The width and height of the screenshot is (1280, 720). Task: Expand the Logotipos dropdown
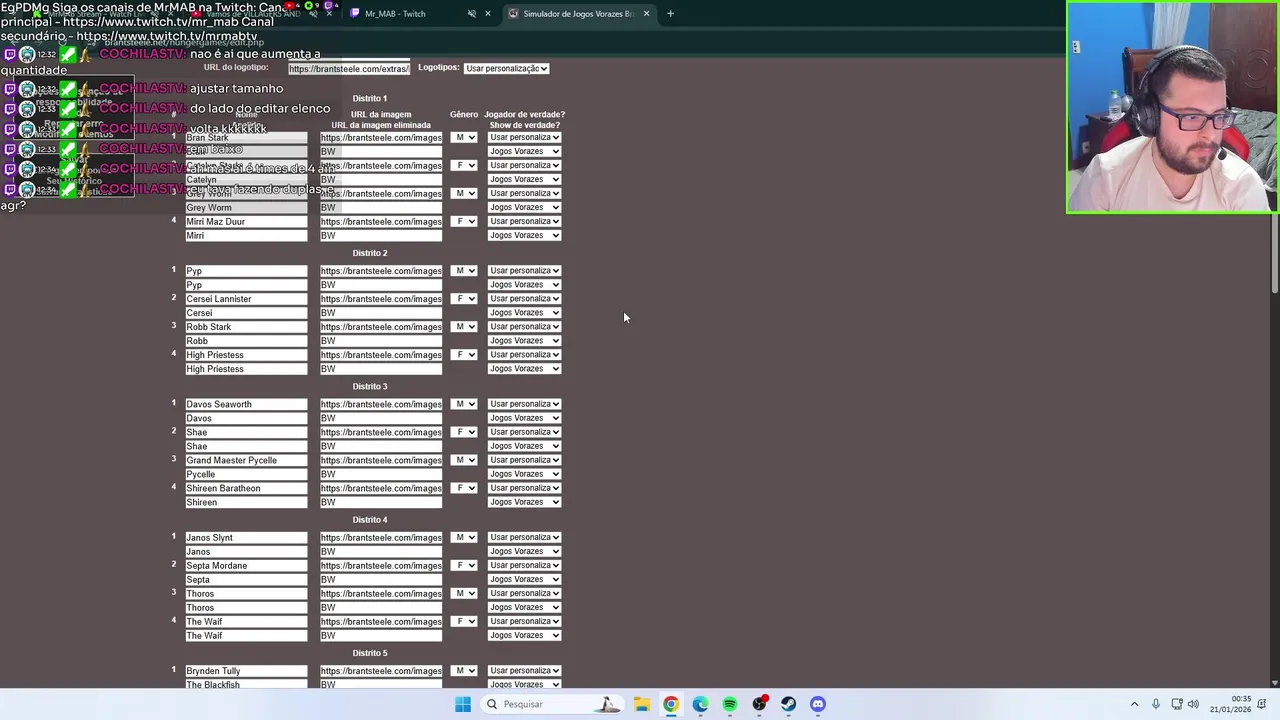tap(506, 68)
